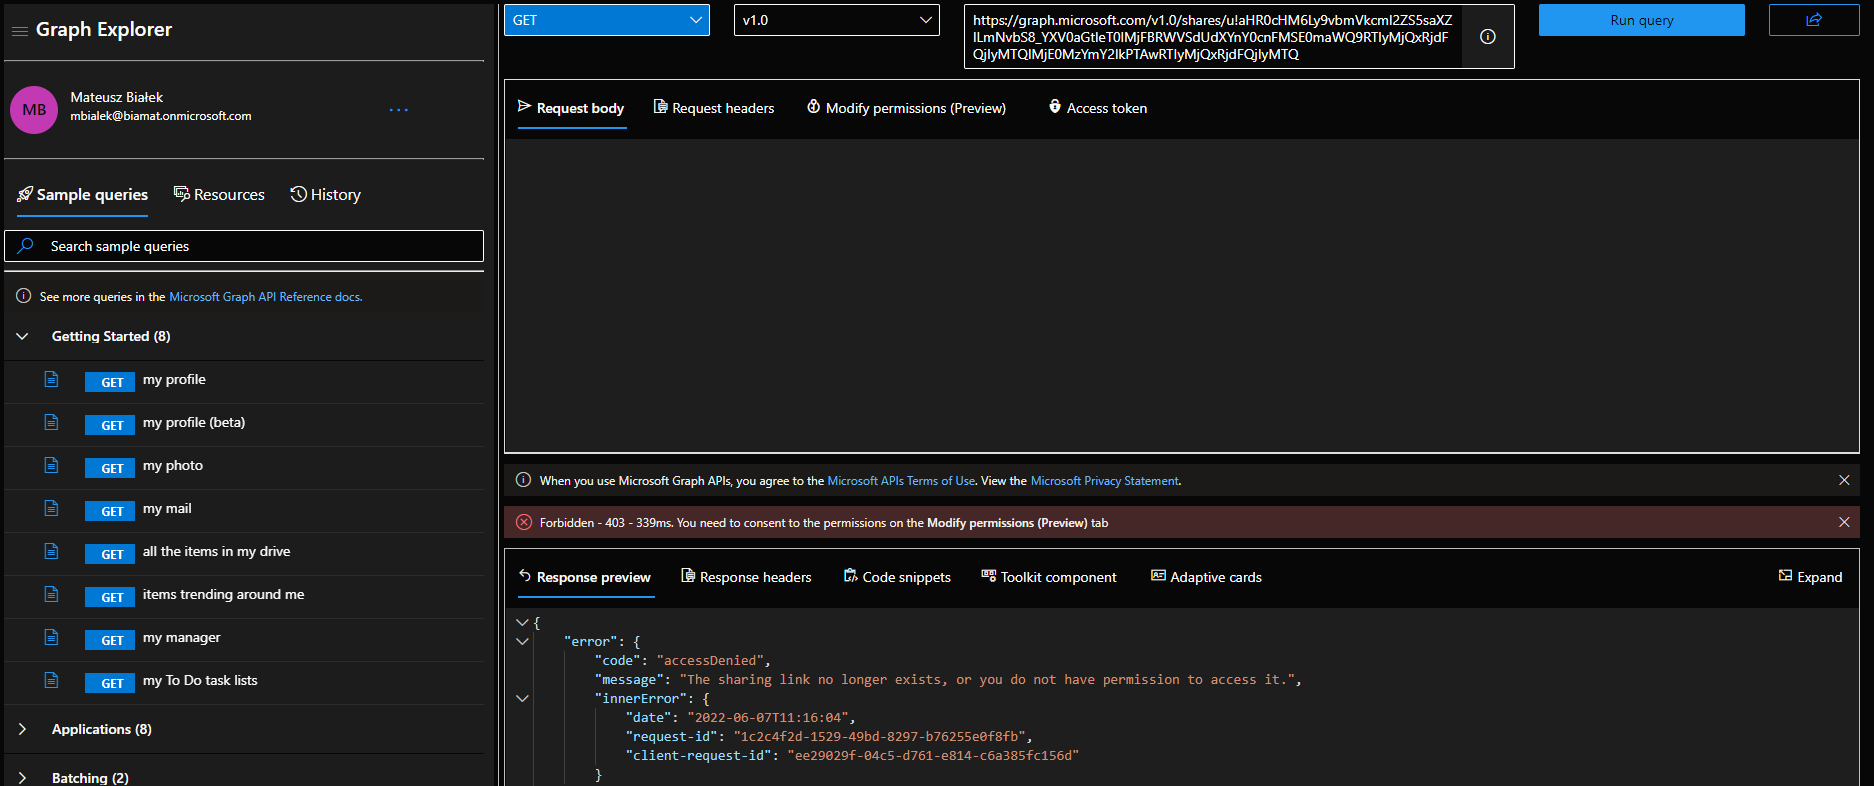Open the Request body tab
This screenshot has height=786, width=1874.
[571, 108]
